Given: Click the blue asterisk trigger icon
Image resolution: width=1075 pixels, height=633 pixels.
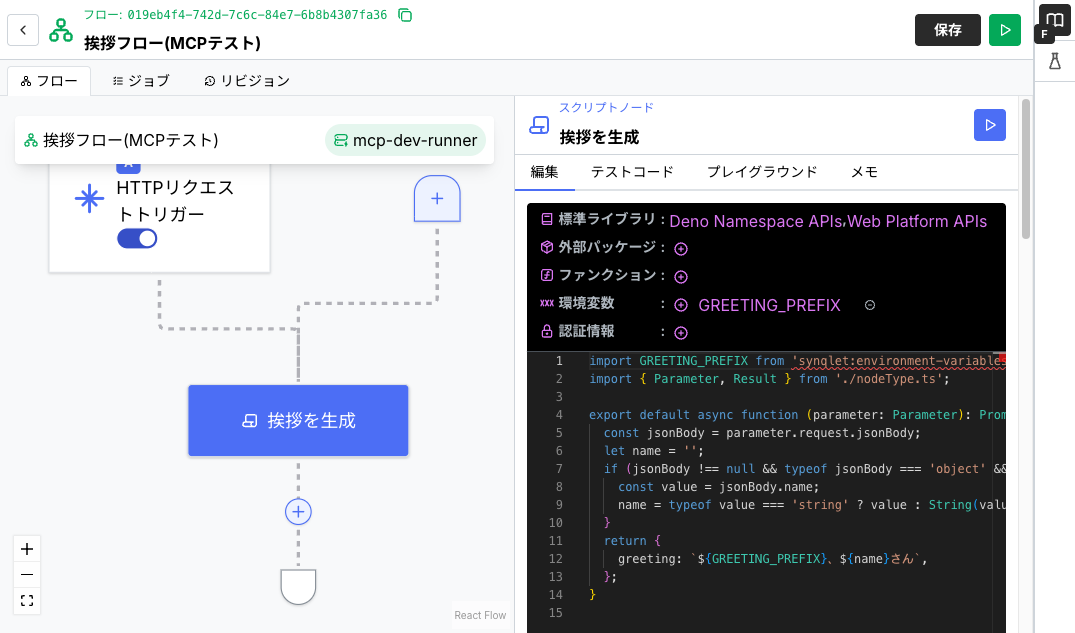Looking at the screenshot, I should click(89, 199).
